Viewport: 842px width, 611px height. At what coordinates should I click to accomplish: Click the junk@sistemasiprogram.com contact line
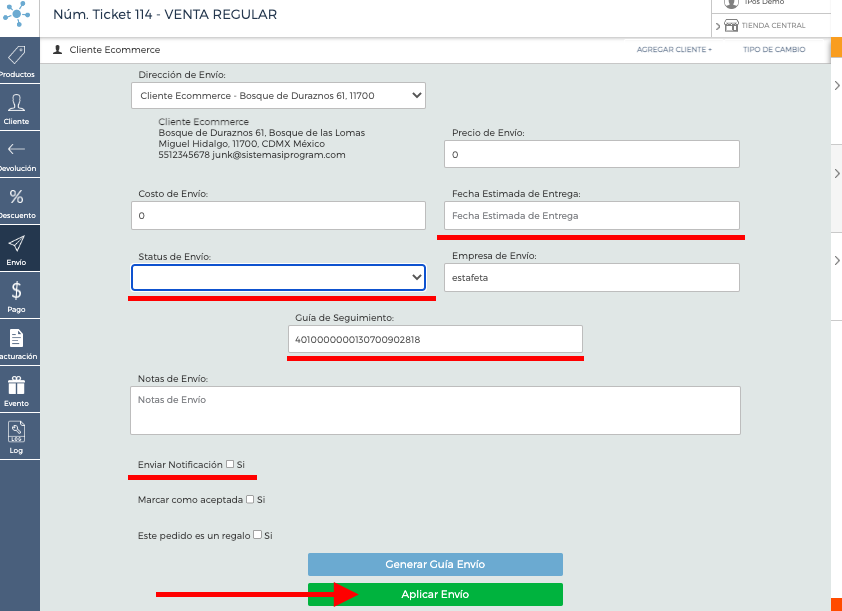pos(252,155)
